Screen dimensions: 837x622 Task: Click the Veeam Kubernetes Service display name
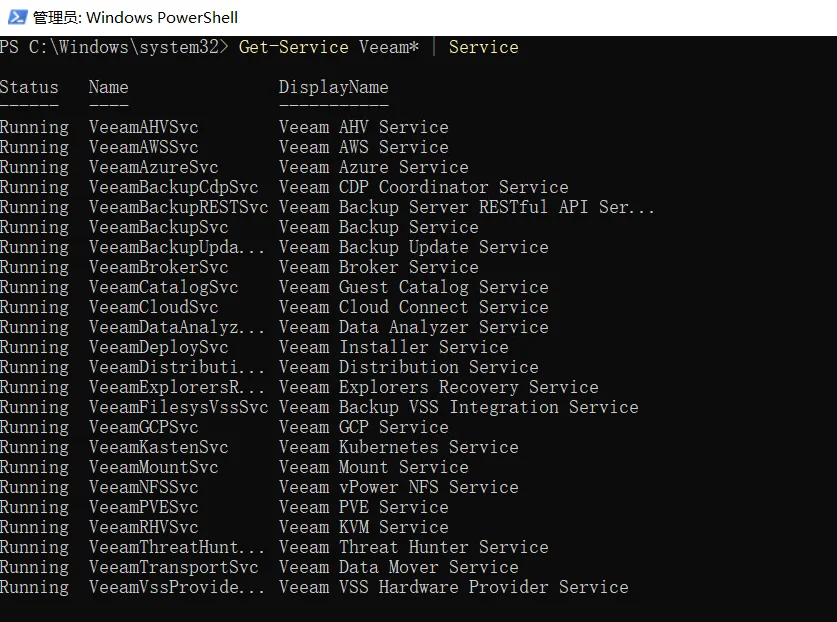coord(398,447)
